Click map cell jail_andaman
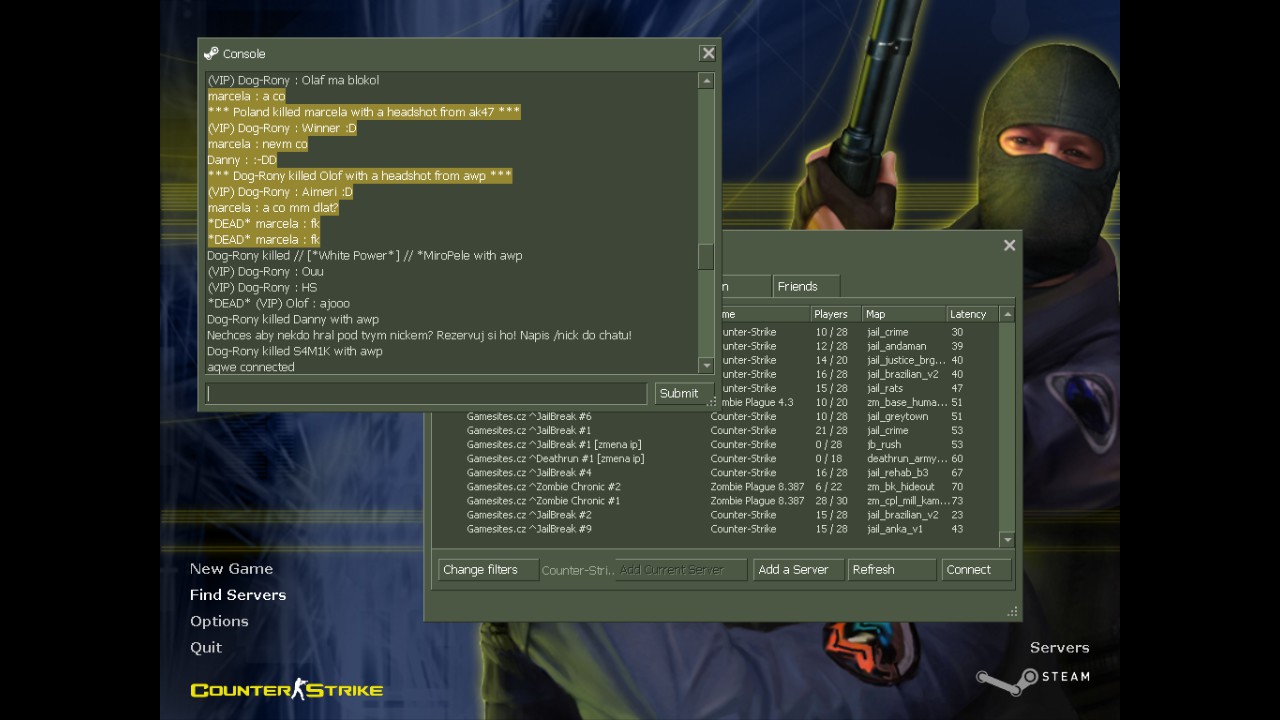1280x720 pixels. [x=897, y=347]
